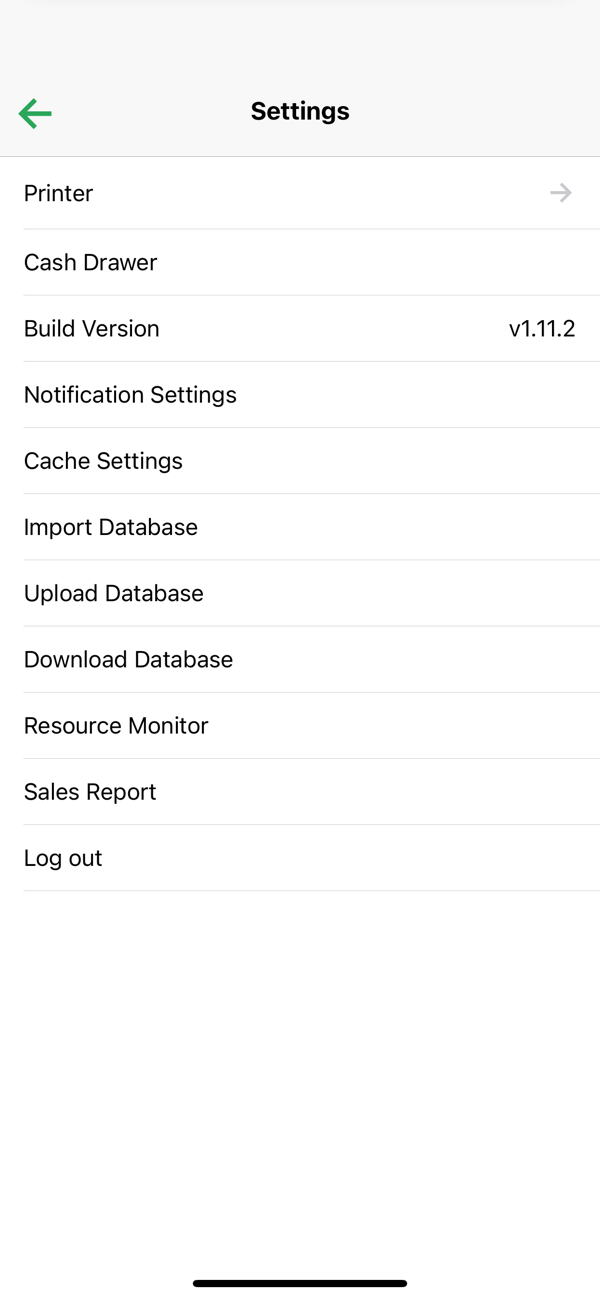The image size is (600, 1299).
Task: Go to Cache Settings
Action: pos(103,461)
